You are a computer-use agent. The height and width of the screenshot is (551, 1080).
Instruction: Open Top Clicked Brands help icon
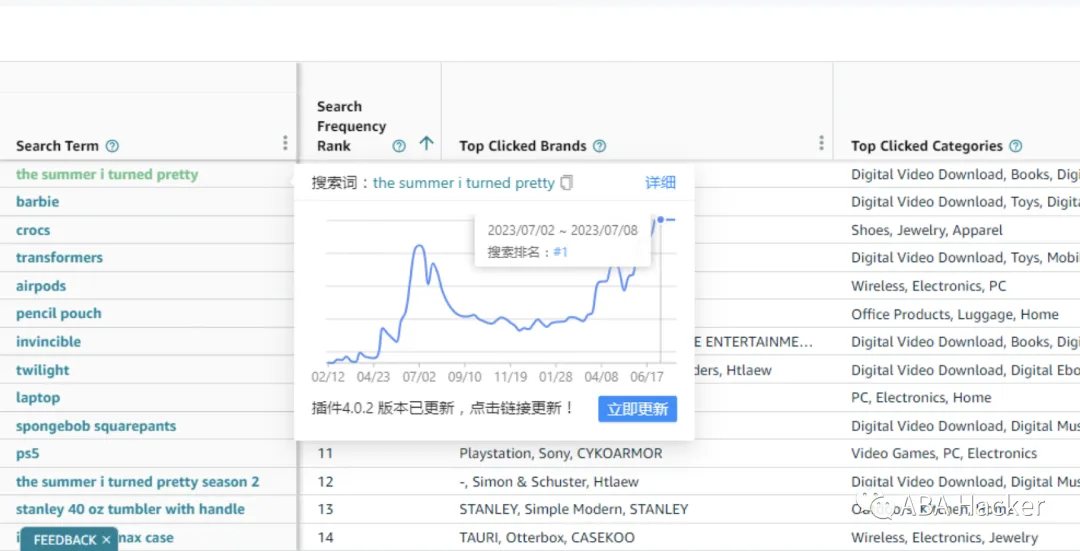point(599,146)
